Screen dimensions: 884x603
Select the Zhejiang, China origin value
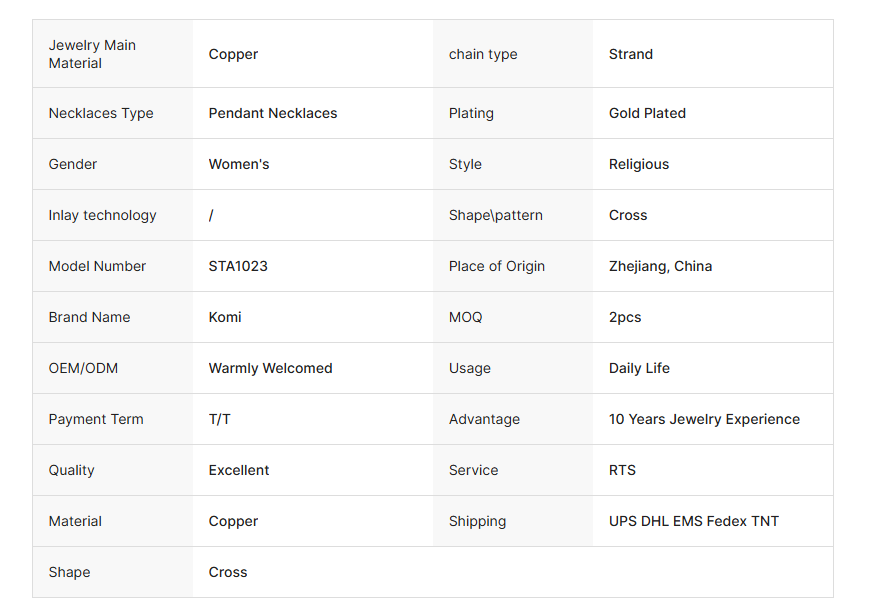click(660, 266)
